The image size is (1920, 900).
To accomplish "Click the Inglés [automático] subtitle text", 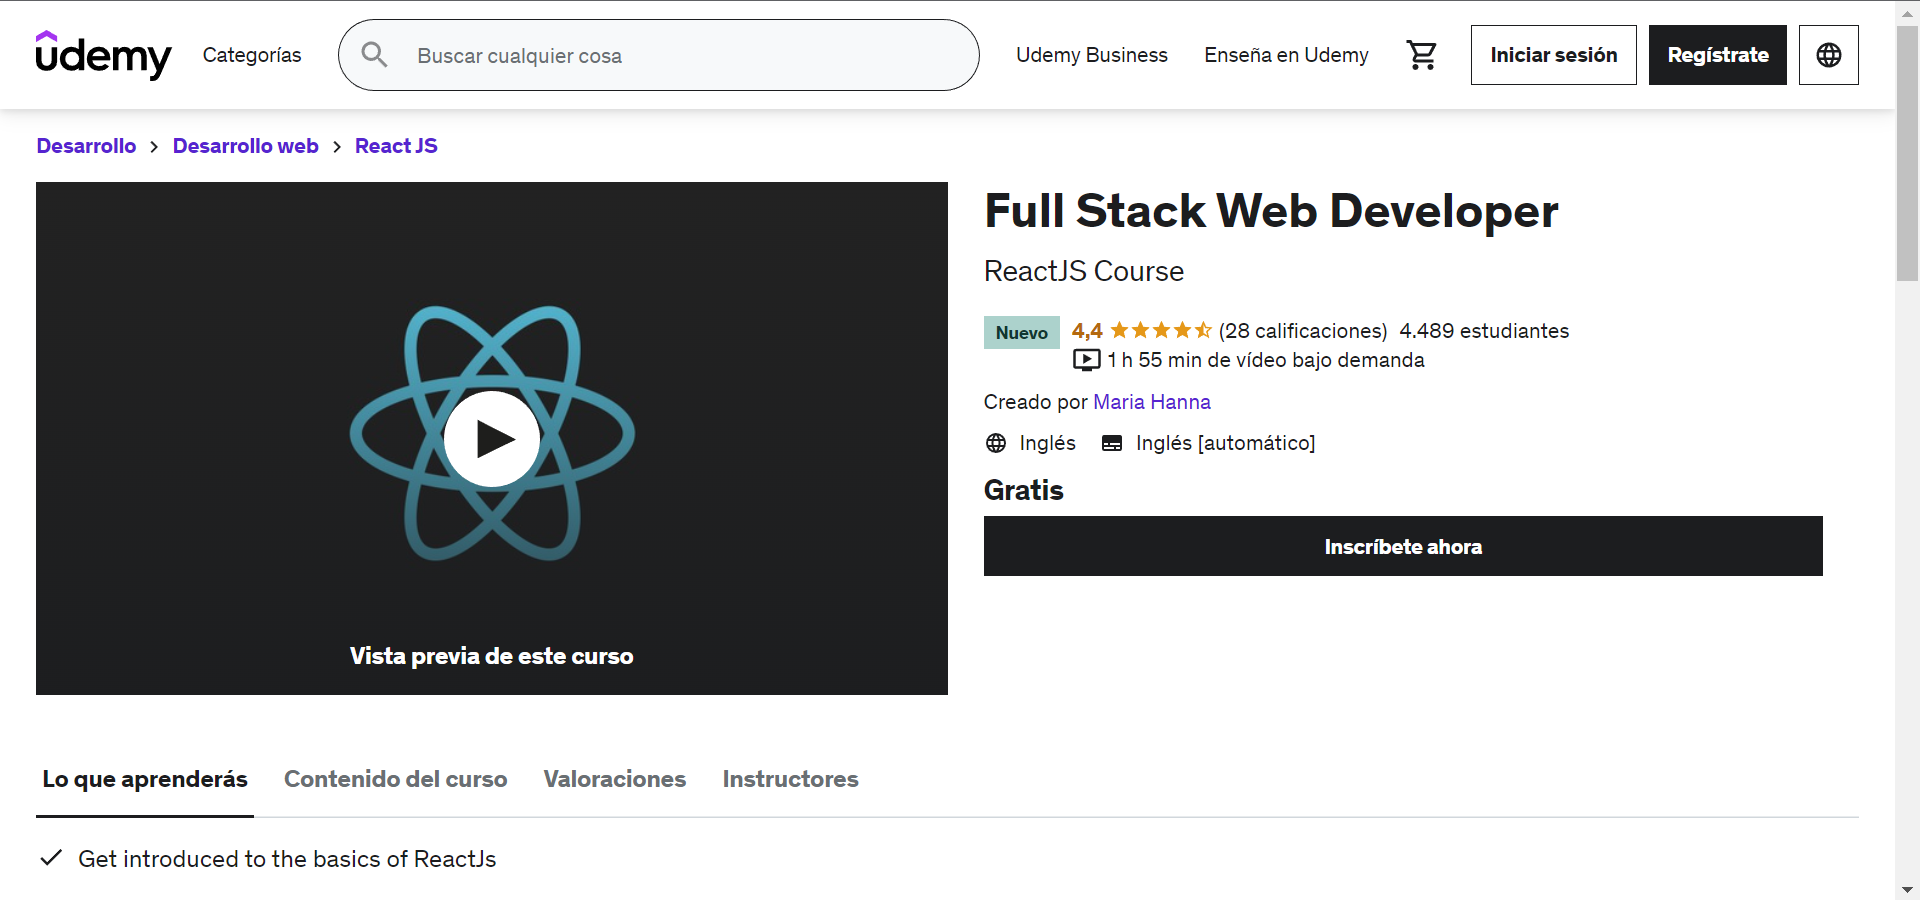I will pos(1225,443).
